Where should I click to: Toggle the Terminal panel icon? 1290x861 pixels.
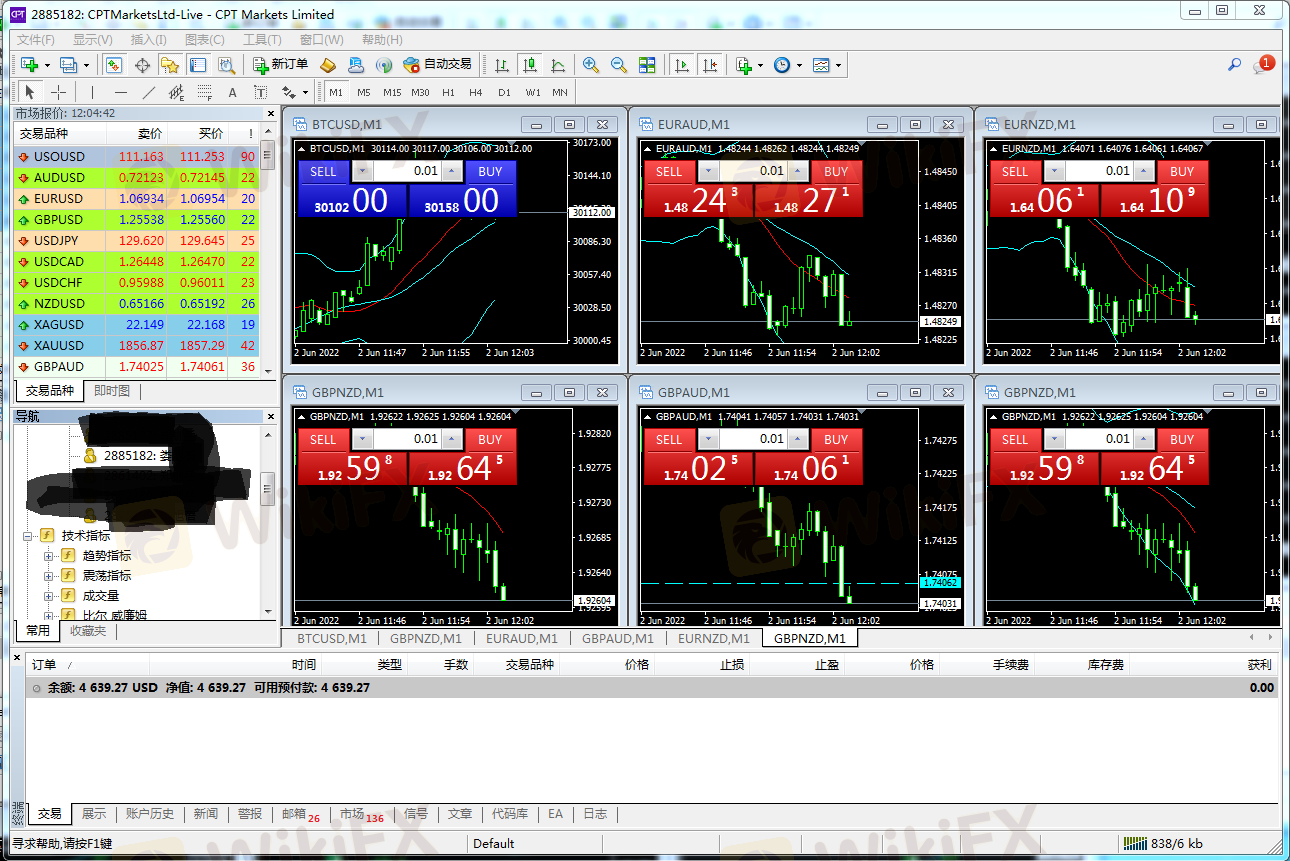coord(198,65)
